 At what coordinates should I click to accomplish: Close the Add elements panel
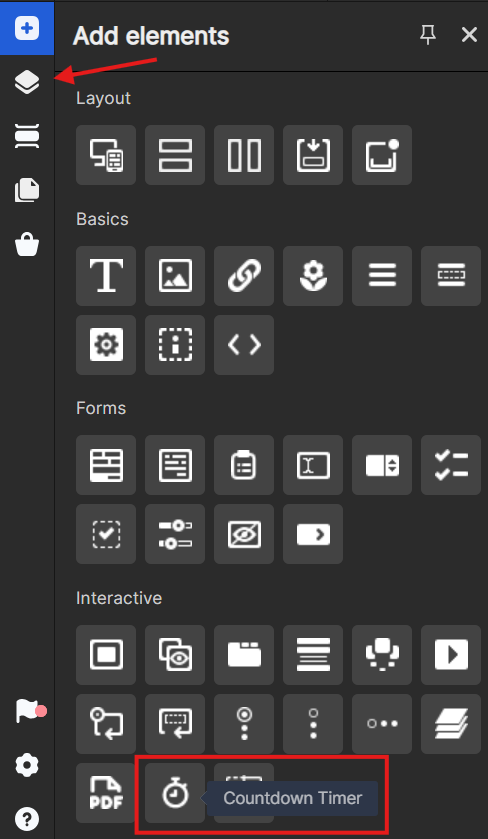coord(469,35)
